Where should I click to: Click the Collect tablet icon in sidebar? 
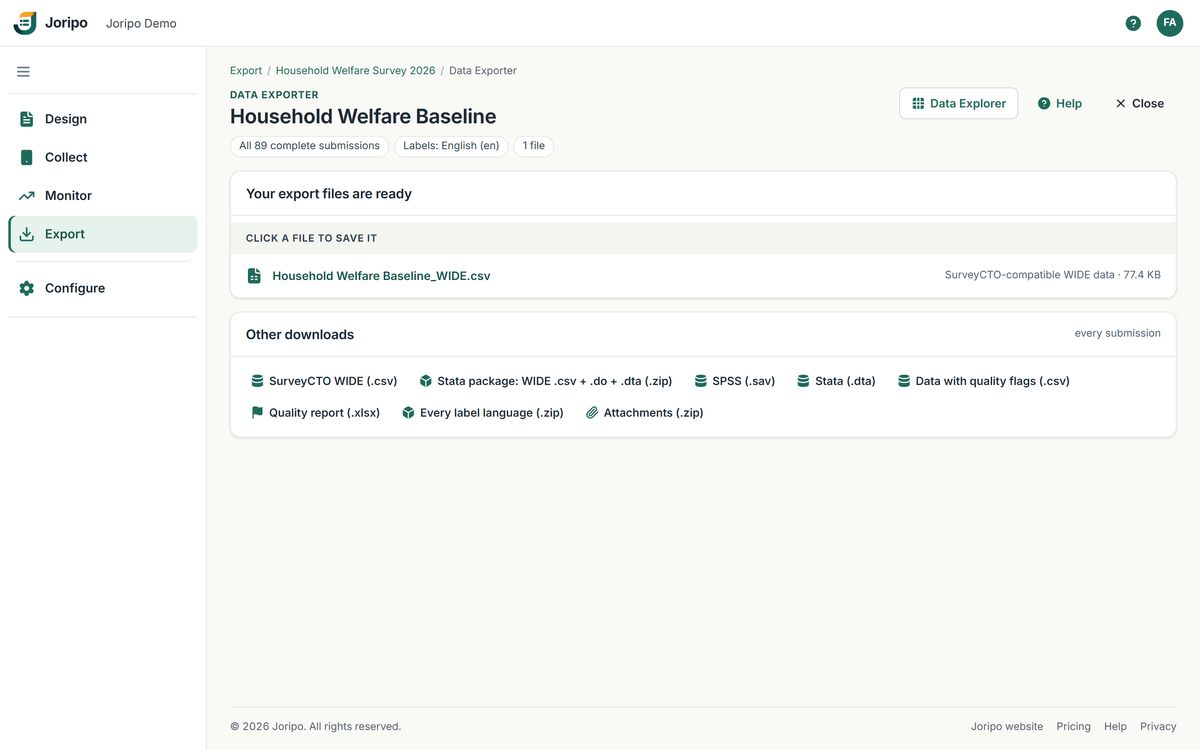point(27,157)
